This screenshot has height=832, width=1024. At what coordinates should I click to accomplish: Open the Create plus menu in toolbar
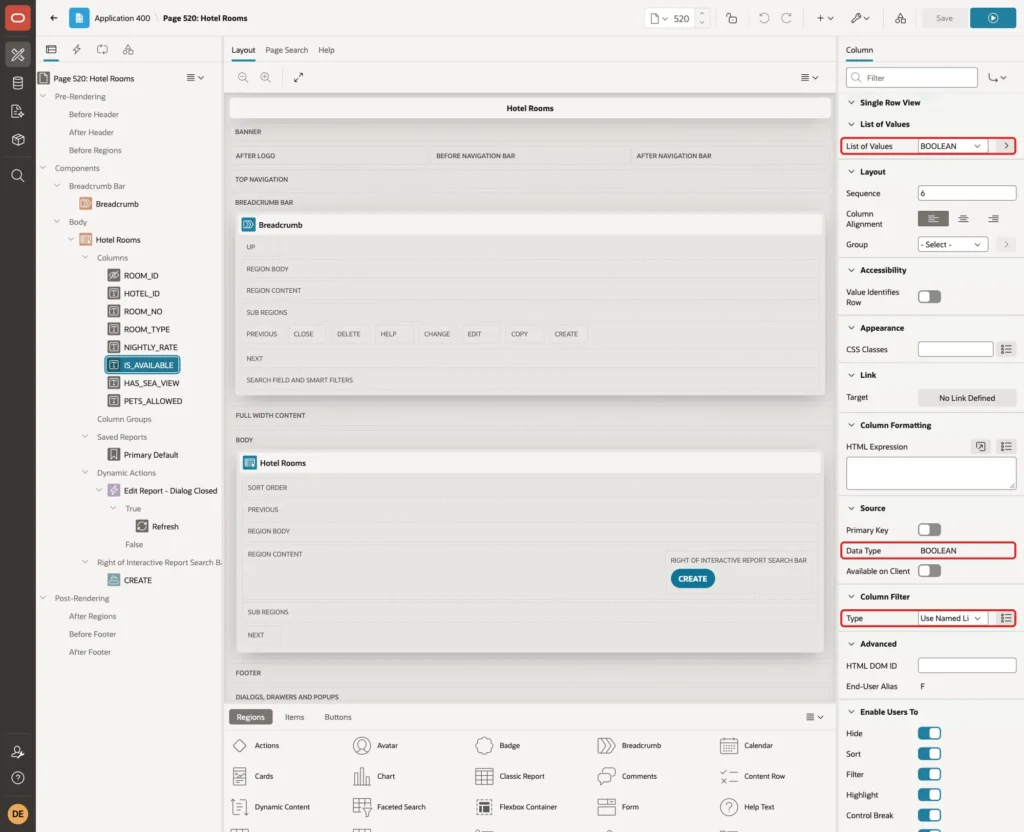coord(825,18)
